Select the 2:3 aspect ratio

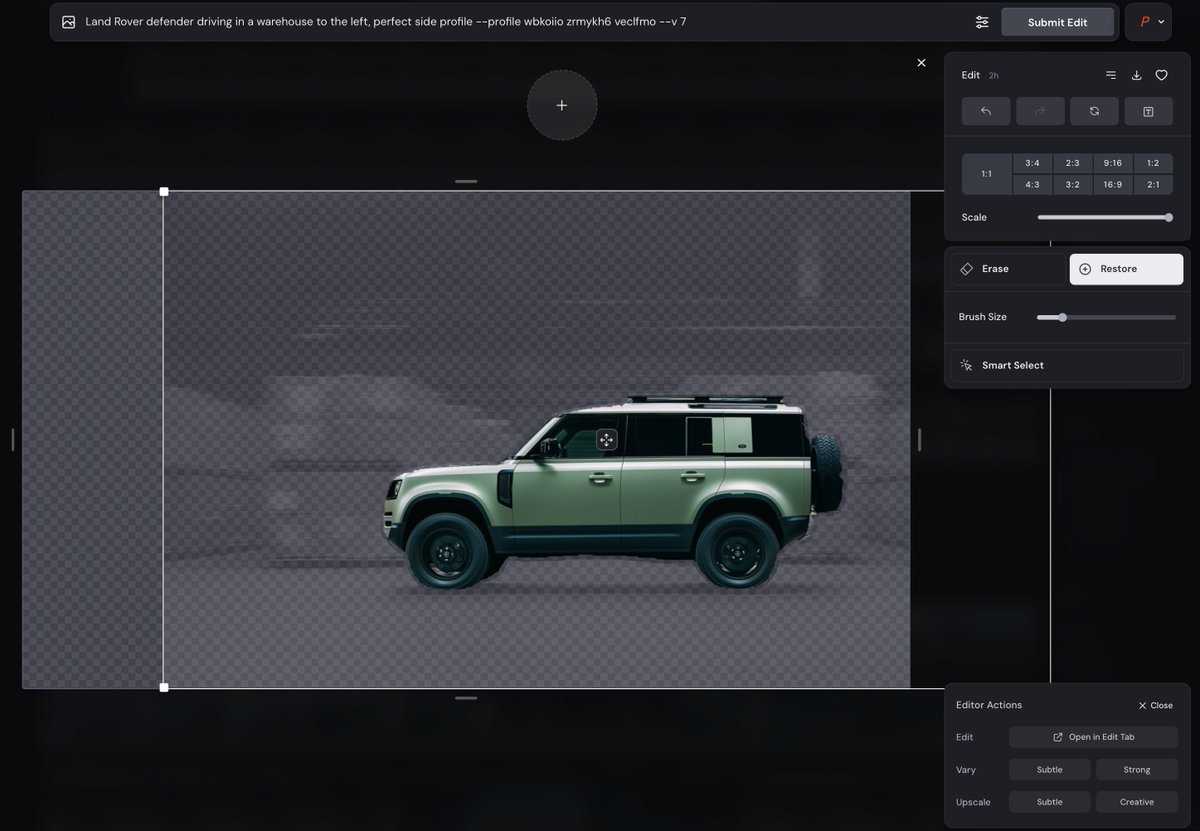coord(1072,163)
